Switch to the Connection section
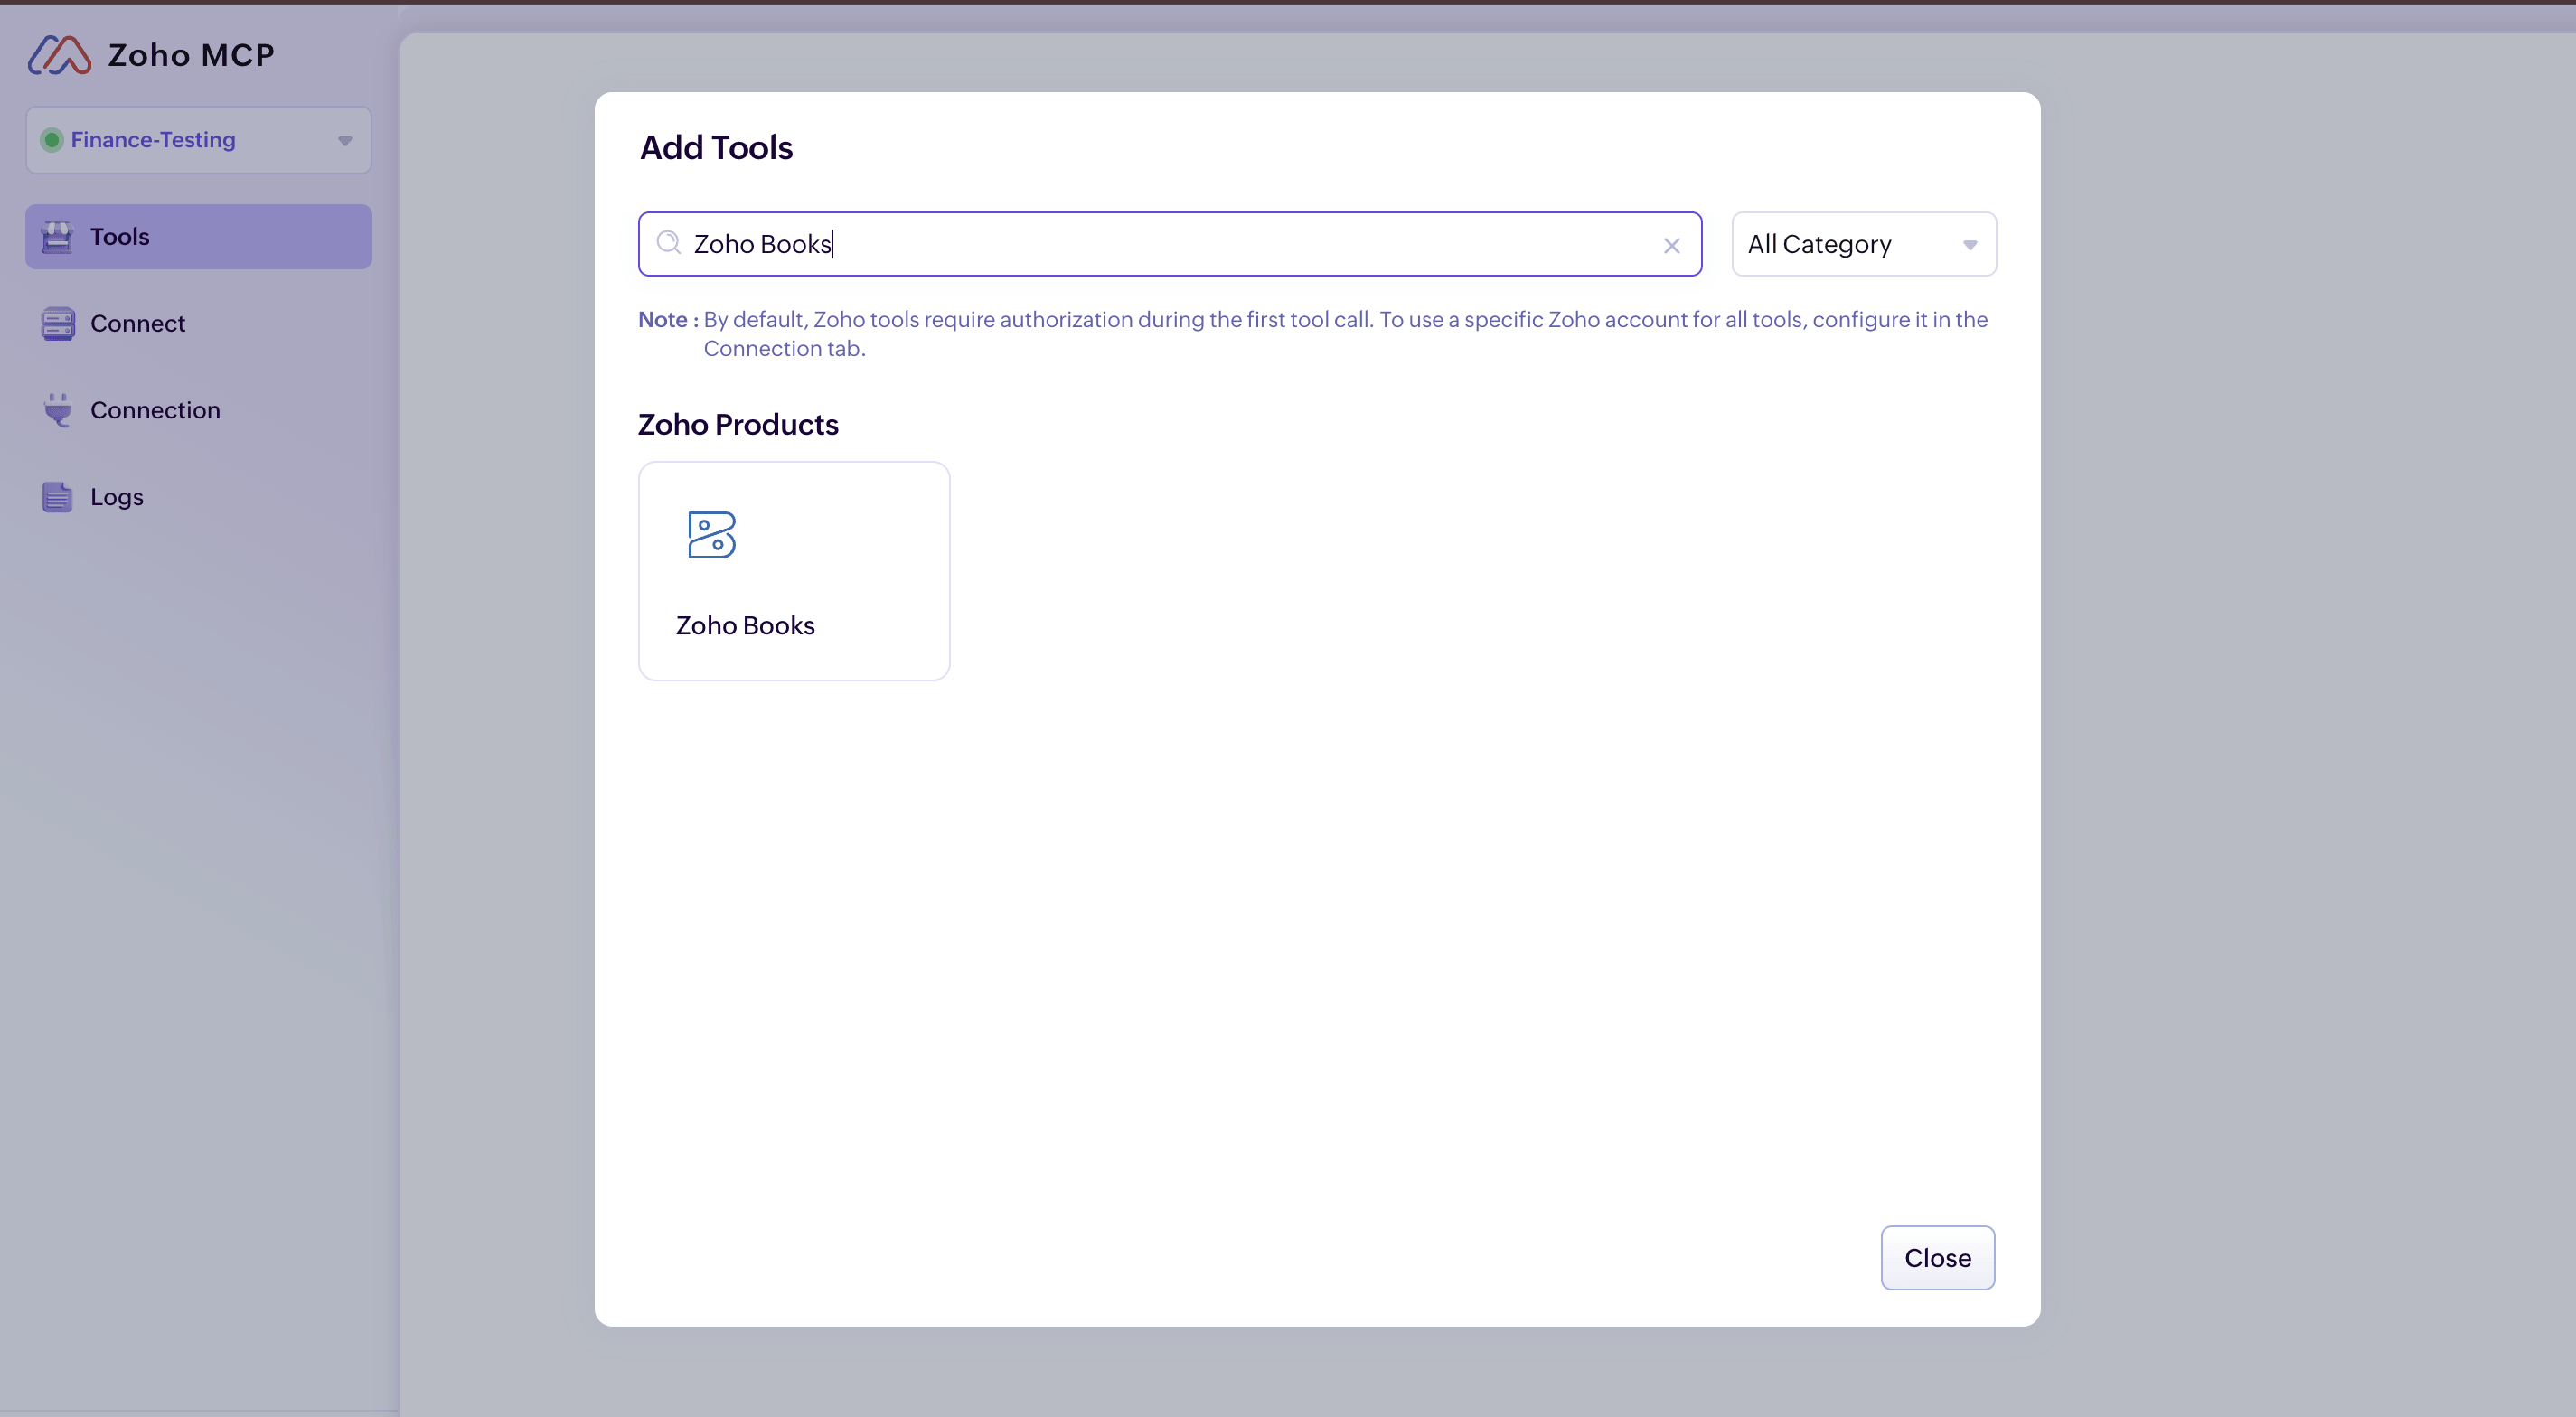This screenshot has width=2576, height=1417. point(155,410)
